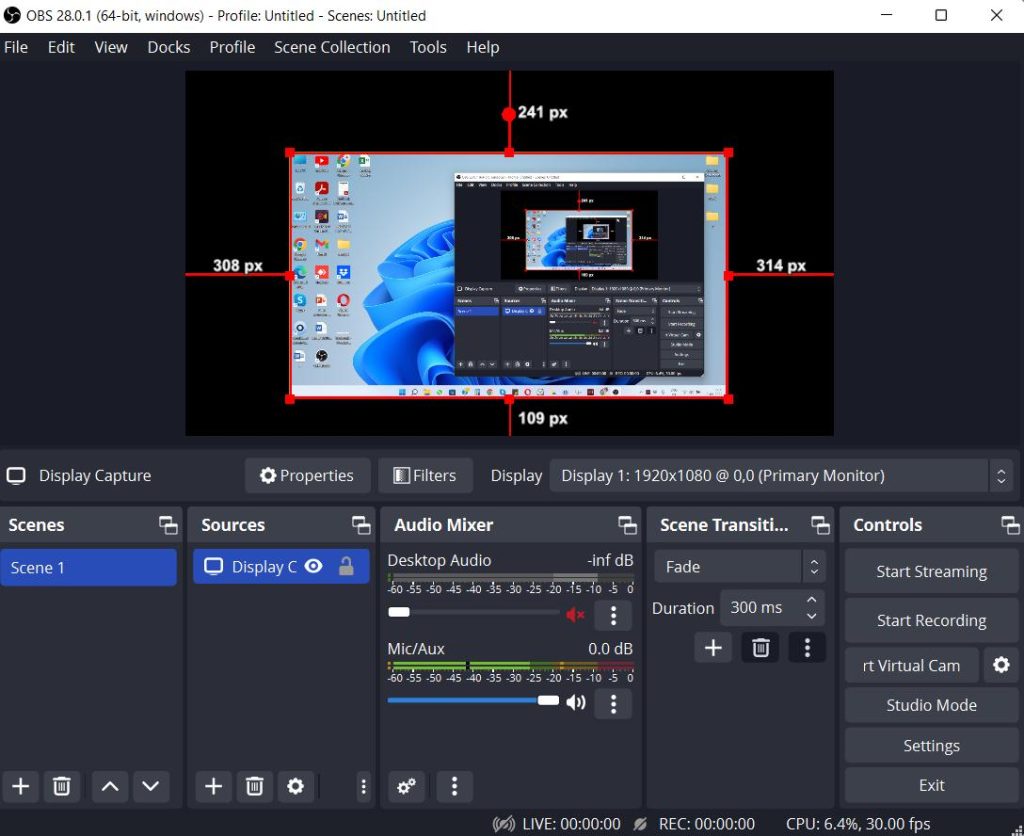1024x836 pixels.
Task: Move scene up with arrow icon
Action: 110,786
